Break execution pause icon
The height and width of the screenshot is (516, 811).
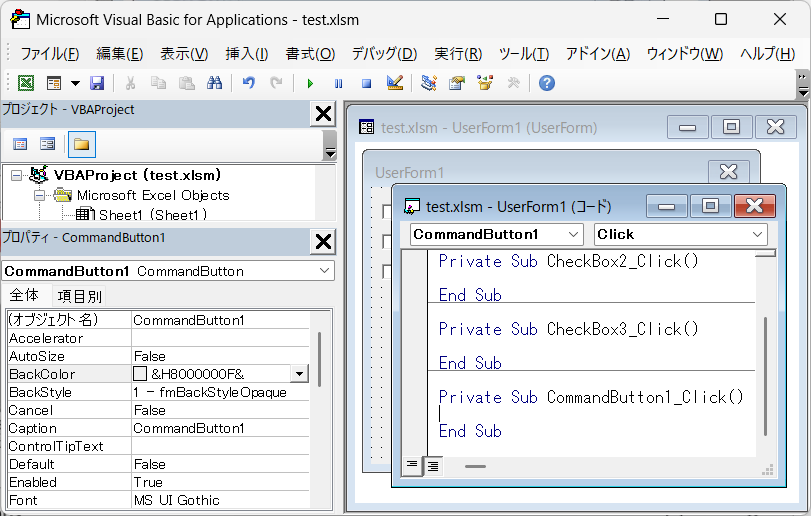coord(338,83)
